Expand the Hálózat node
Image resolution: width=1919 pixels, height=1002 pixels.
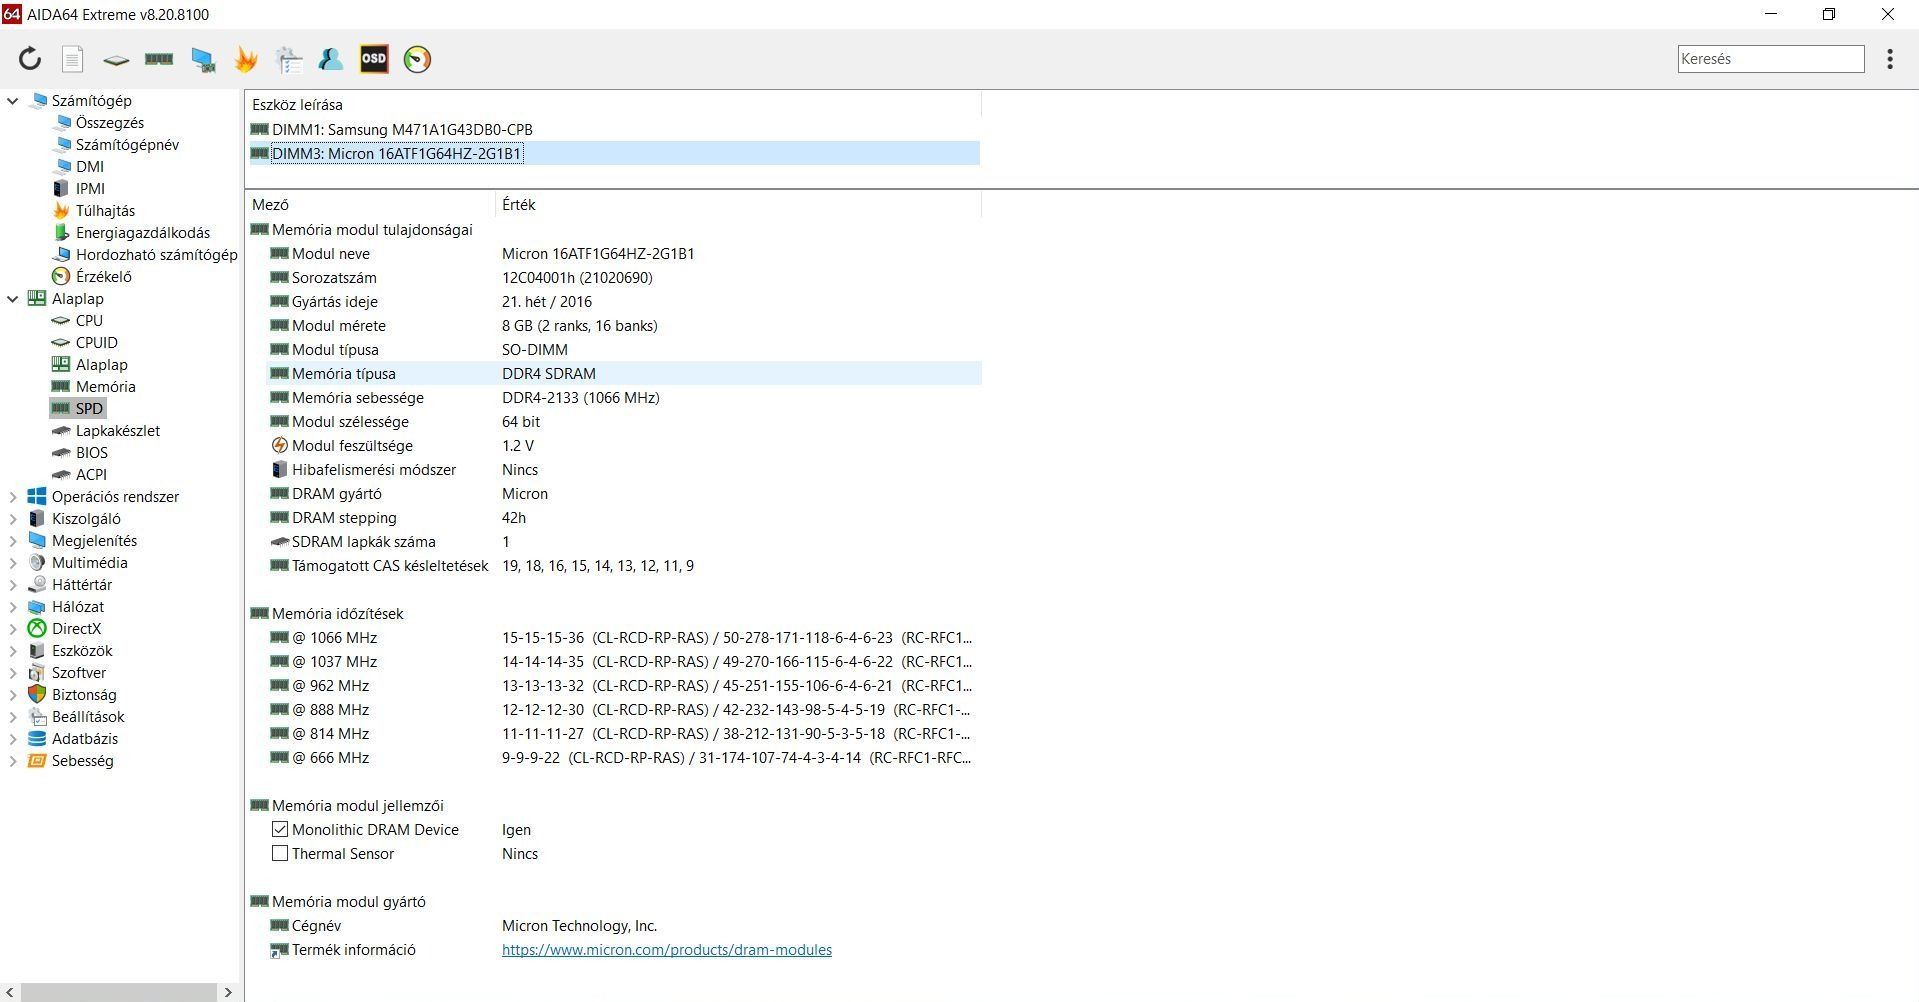tap(13, 607)
